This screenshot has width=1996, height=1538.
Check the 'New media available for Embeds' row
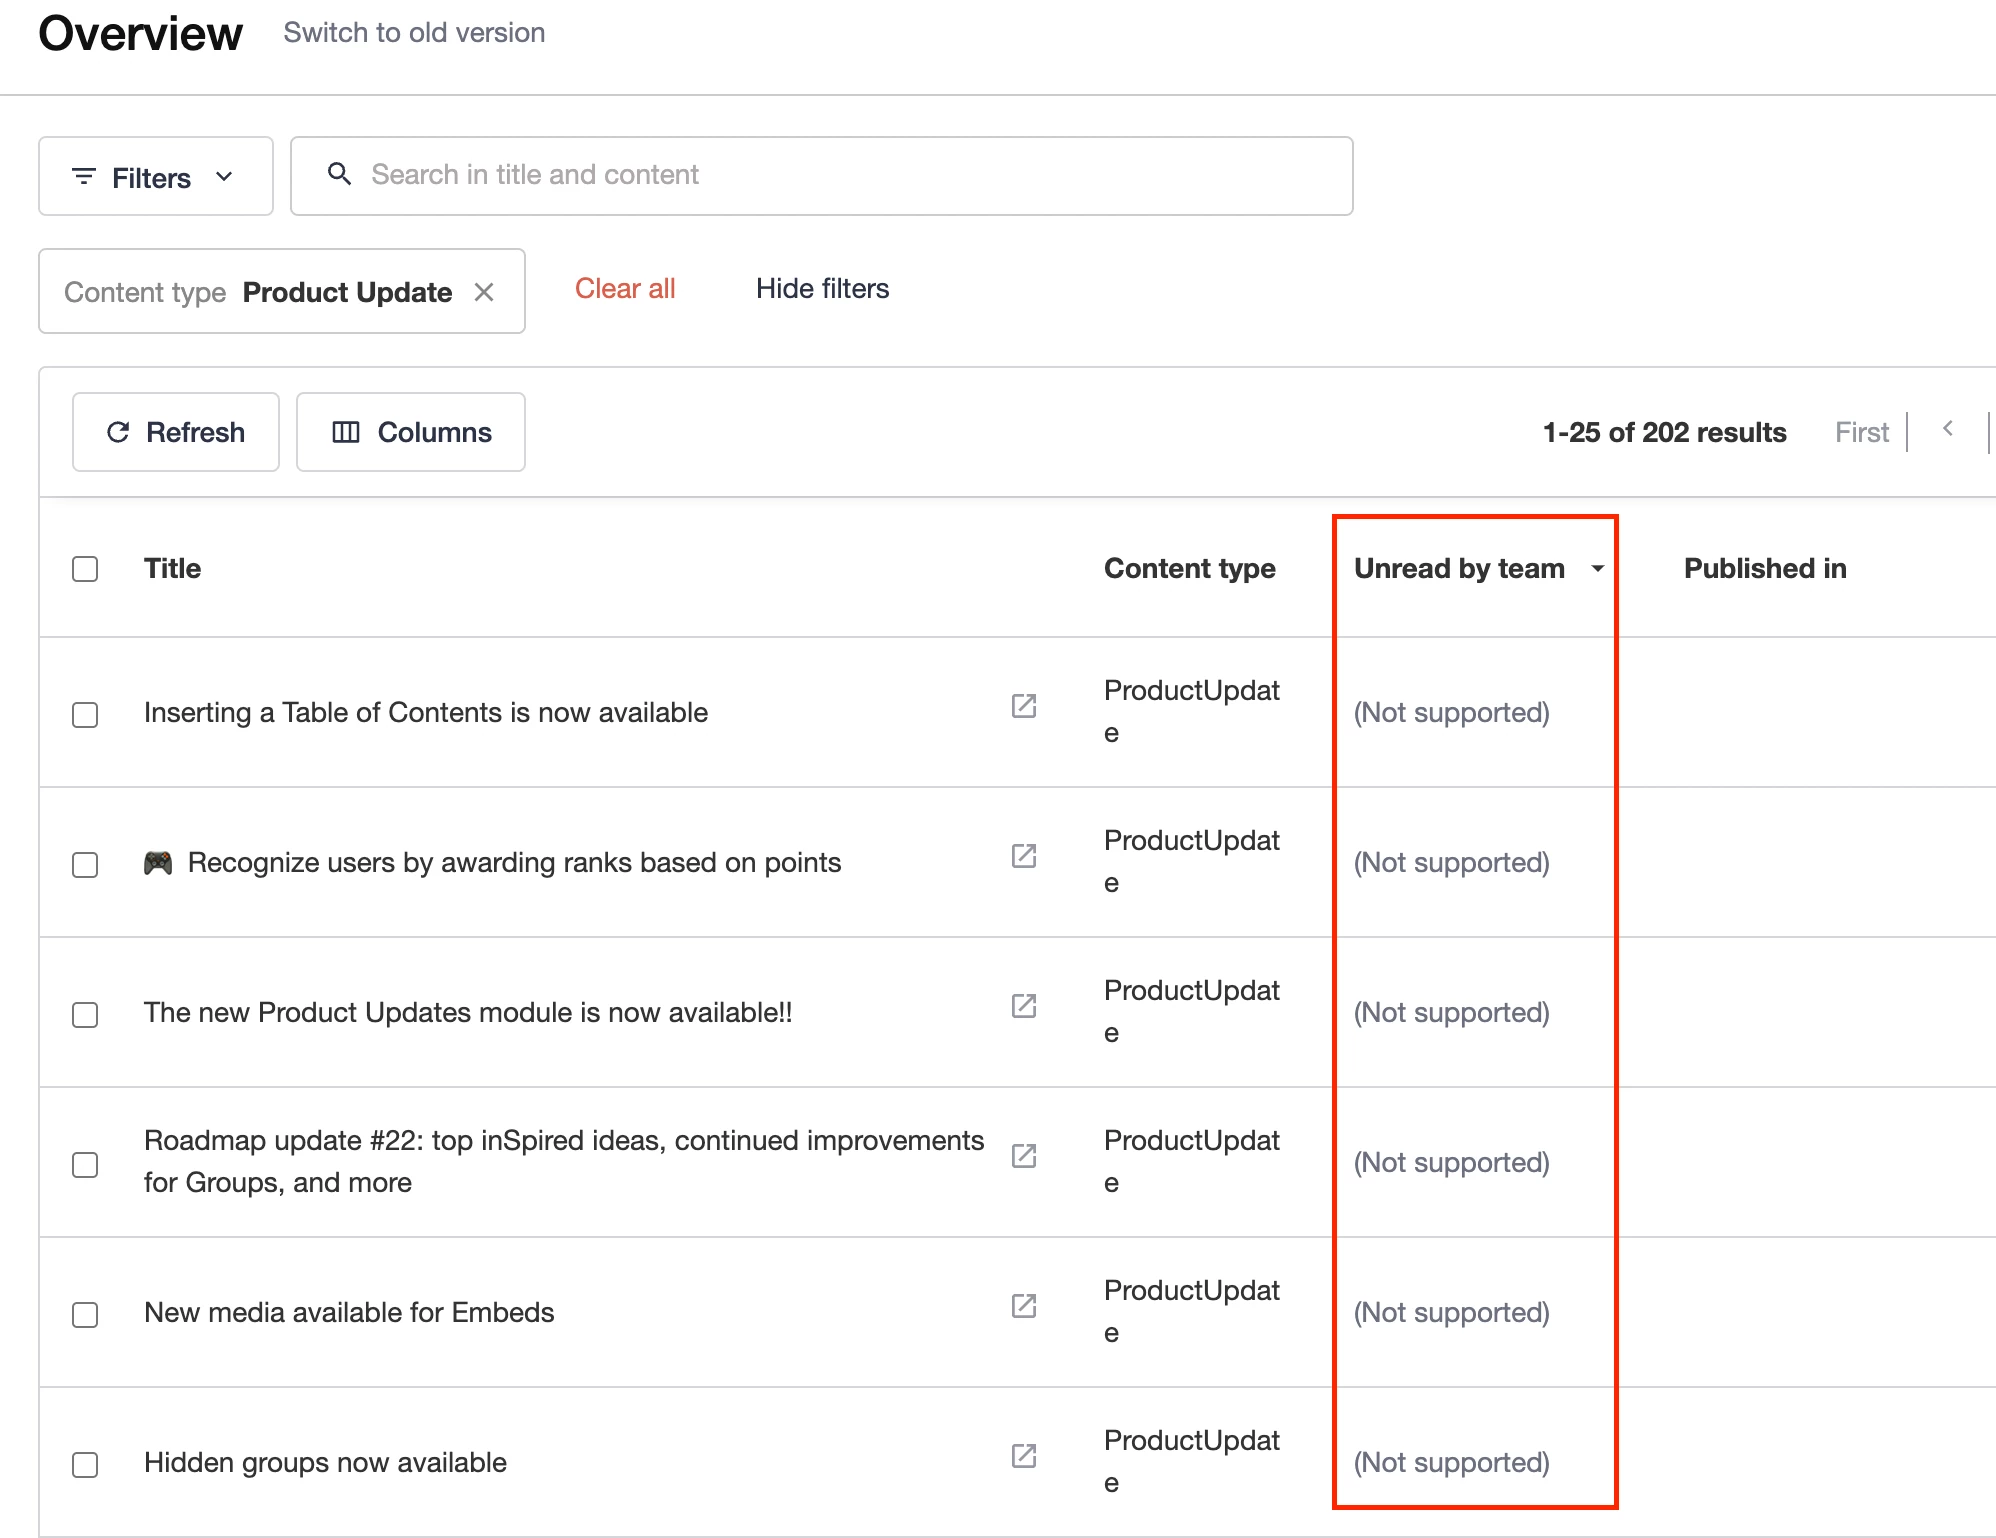85,1315
